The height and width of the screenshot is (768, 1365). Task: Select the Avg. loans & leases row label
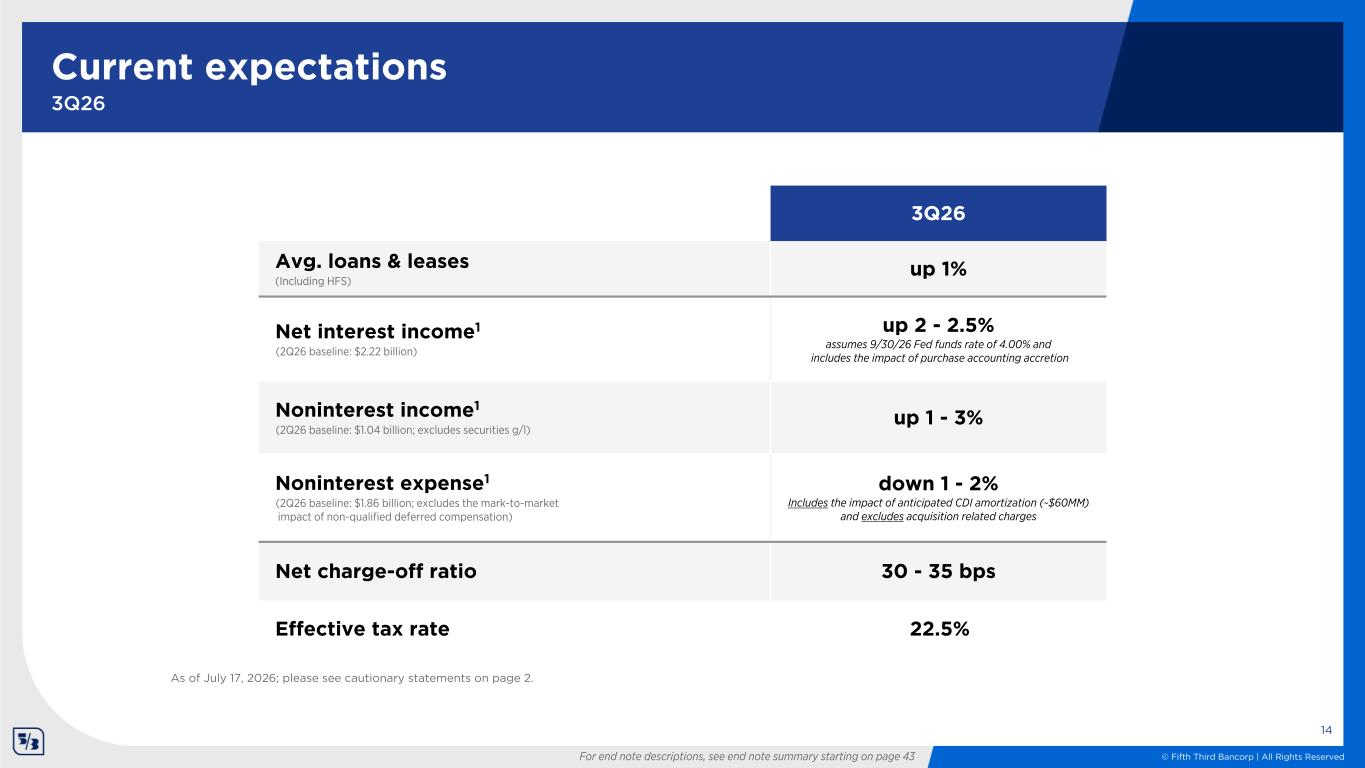(372, 261)
